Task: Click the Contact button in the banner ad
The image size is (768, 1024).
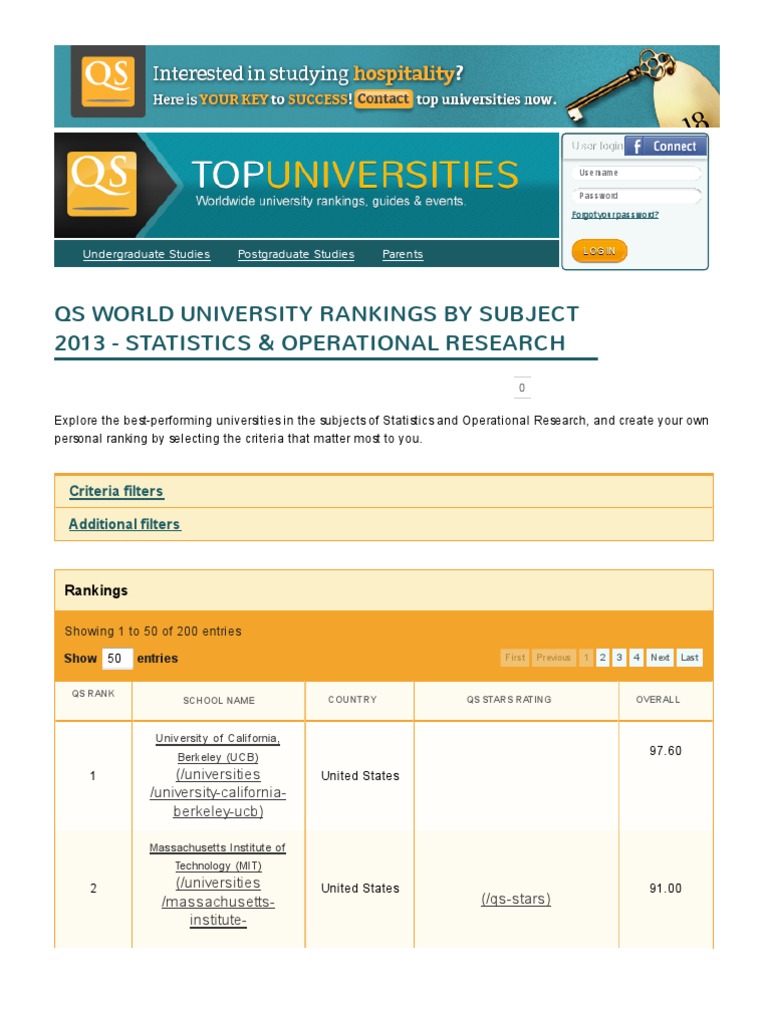Action: tap(383, 99)
